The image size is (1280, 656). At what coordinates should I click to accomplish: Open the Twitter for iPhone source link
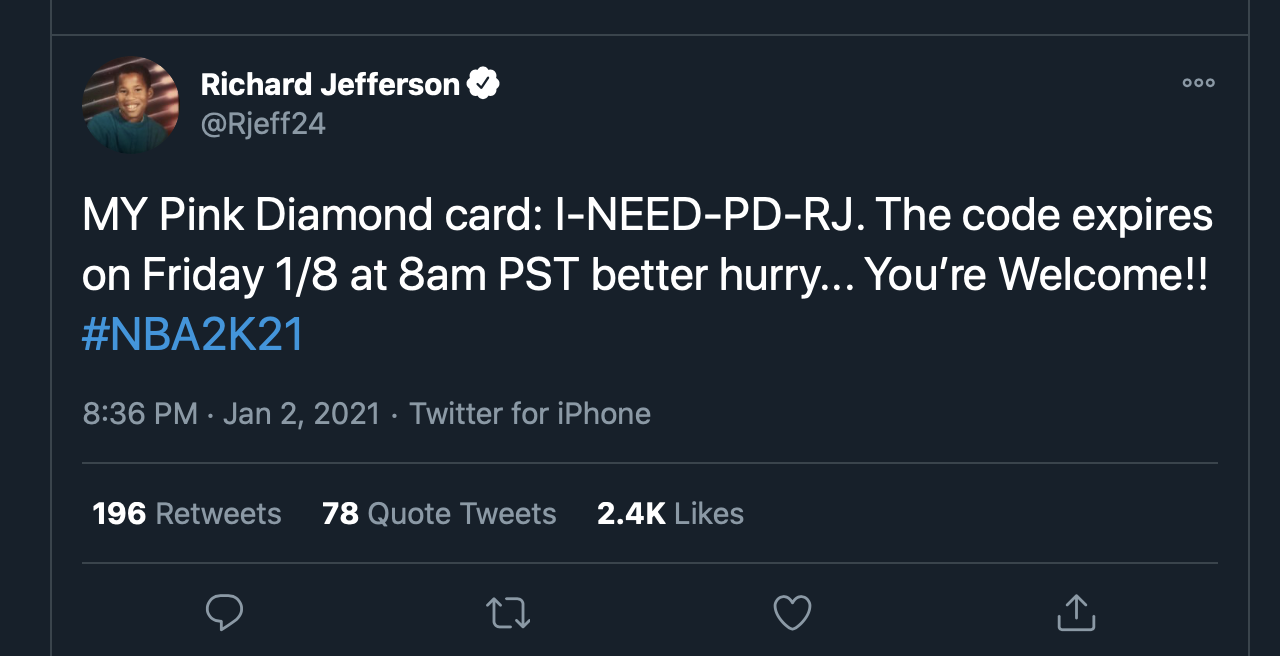point(530,414)
